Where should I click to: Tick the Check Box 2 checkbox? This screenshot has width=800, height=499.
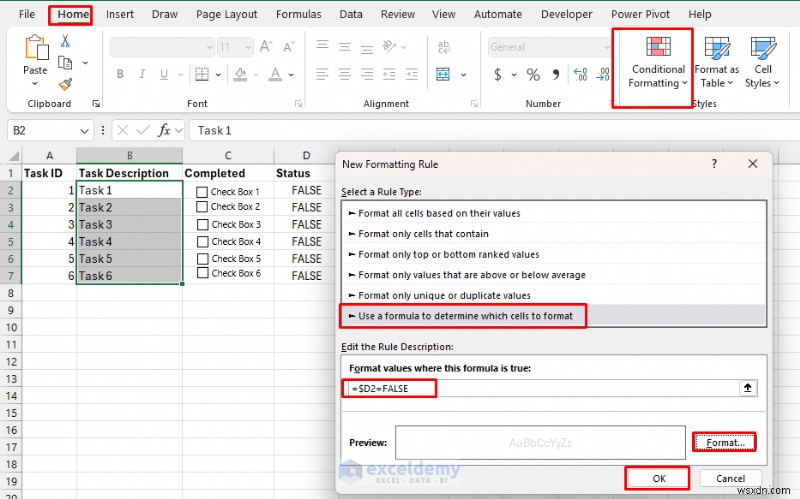202,207
